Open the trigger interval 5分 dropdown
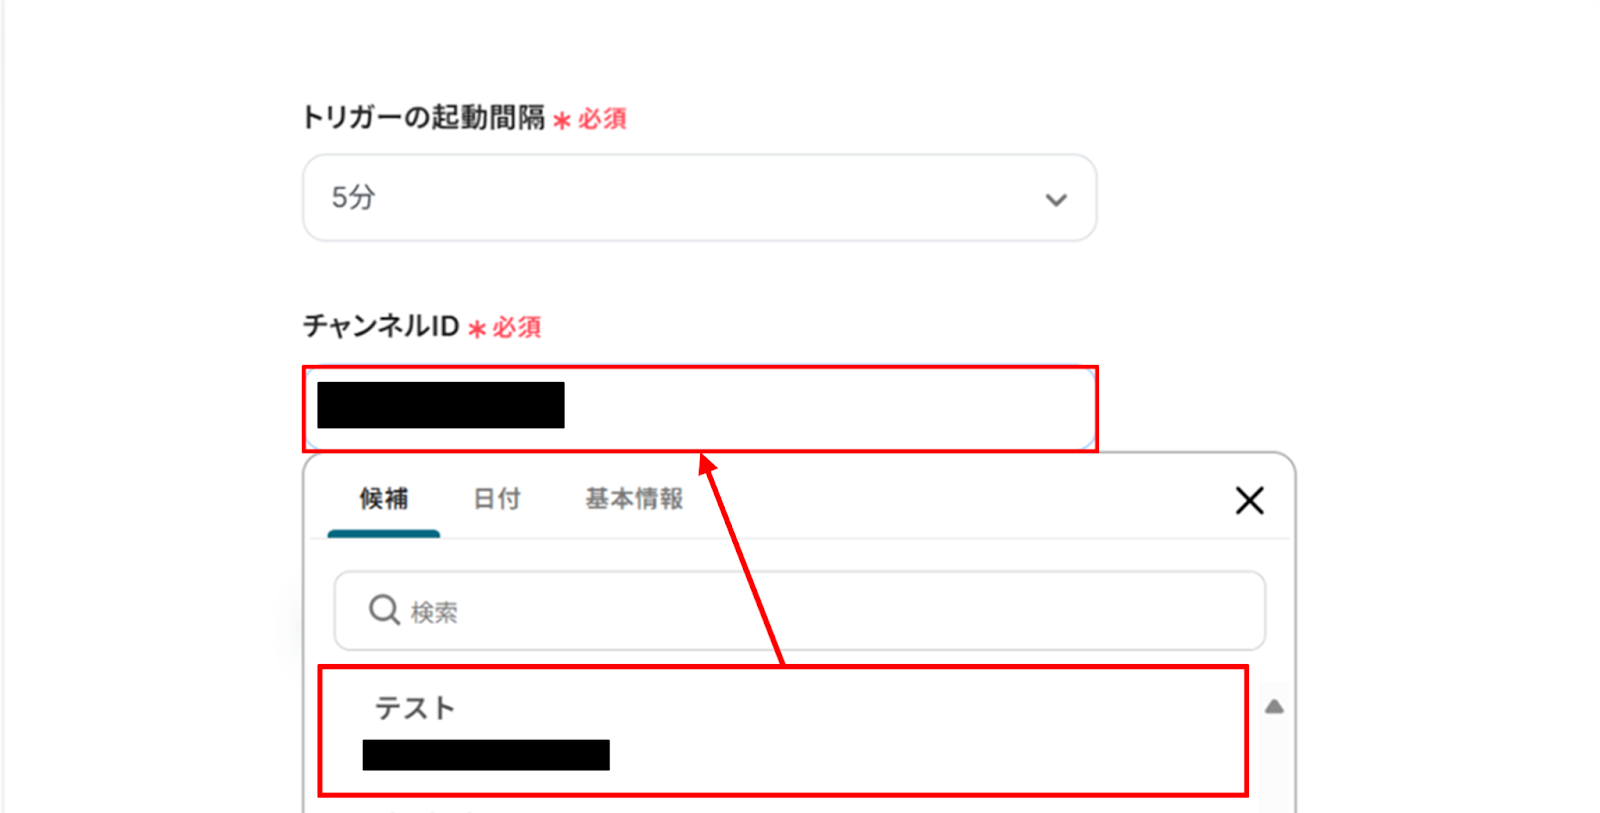The image size is (1600, 813). (700, 198)
